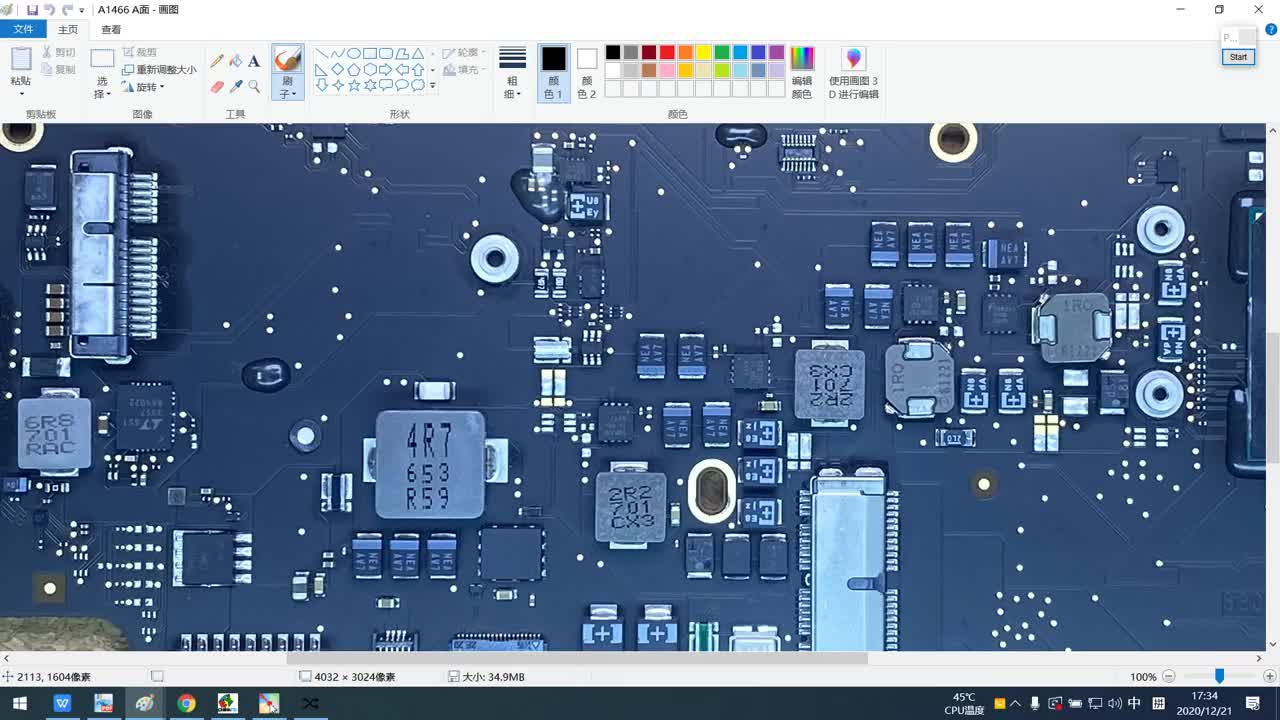Click the date and time 17:34 in taskbar
This screenshot has width=1280, height=720.
(1204, 703)
